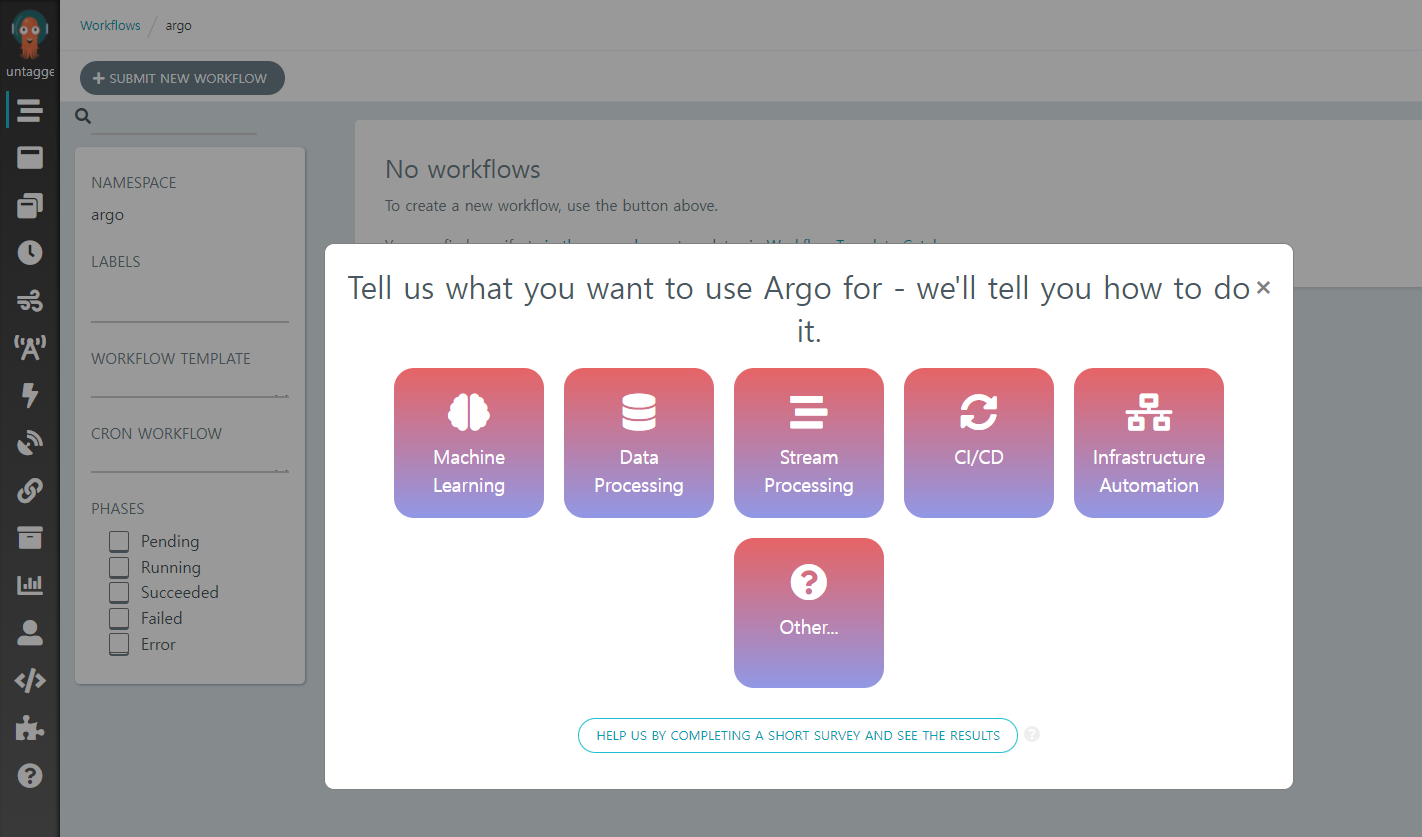Toggle the Failed phase checkbox
The width and height of the screenshot is (1422, 837).
(119, 618)
